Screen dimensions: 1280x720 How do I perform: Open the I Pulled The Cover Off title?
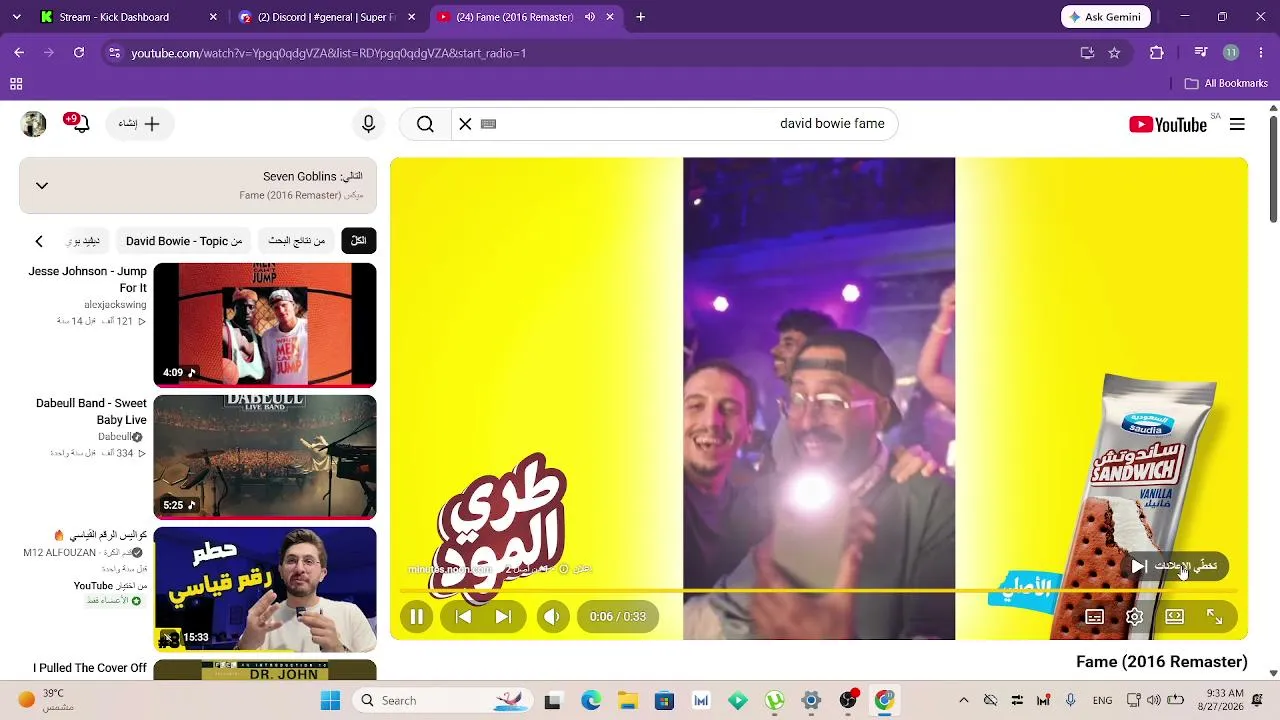coord(90,668)
